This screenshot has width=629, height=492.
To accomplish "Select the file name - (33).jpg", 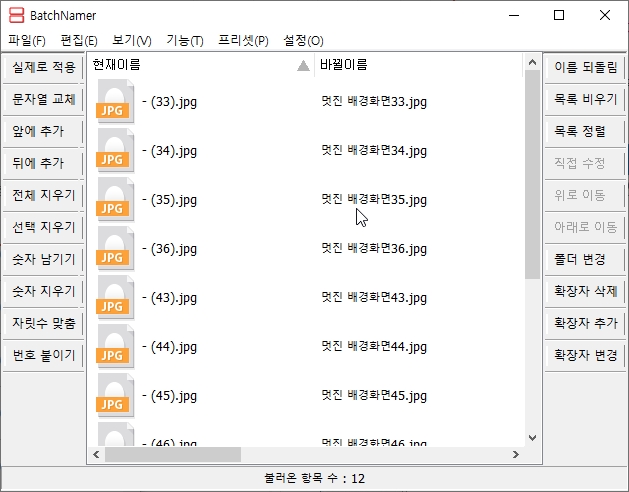I will pos(169,102).
